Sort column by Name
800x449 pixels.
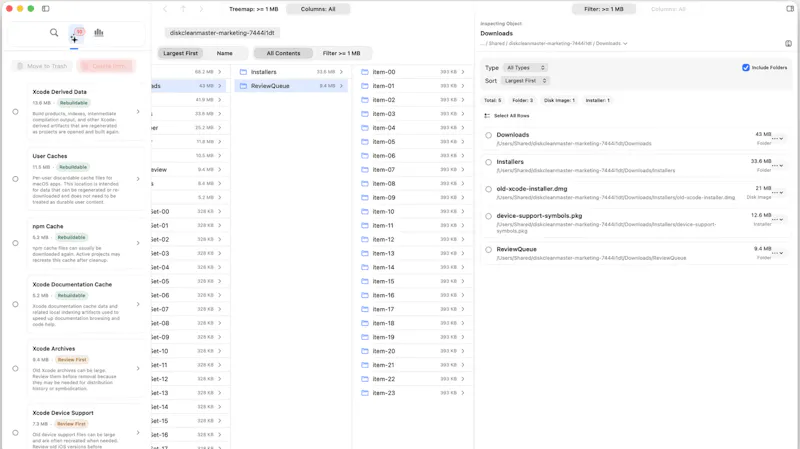[x=224, y=53]
